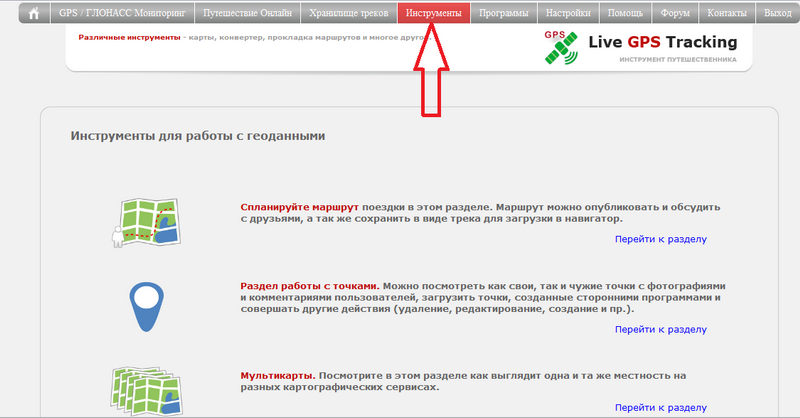Screen dimensions: 800x418
Task: Log out using the Выход button
Action: pos(776,14)
